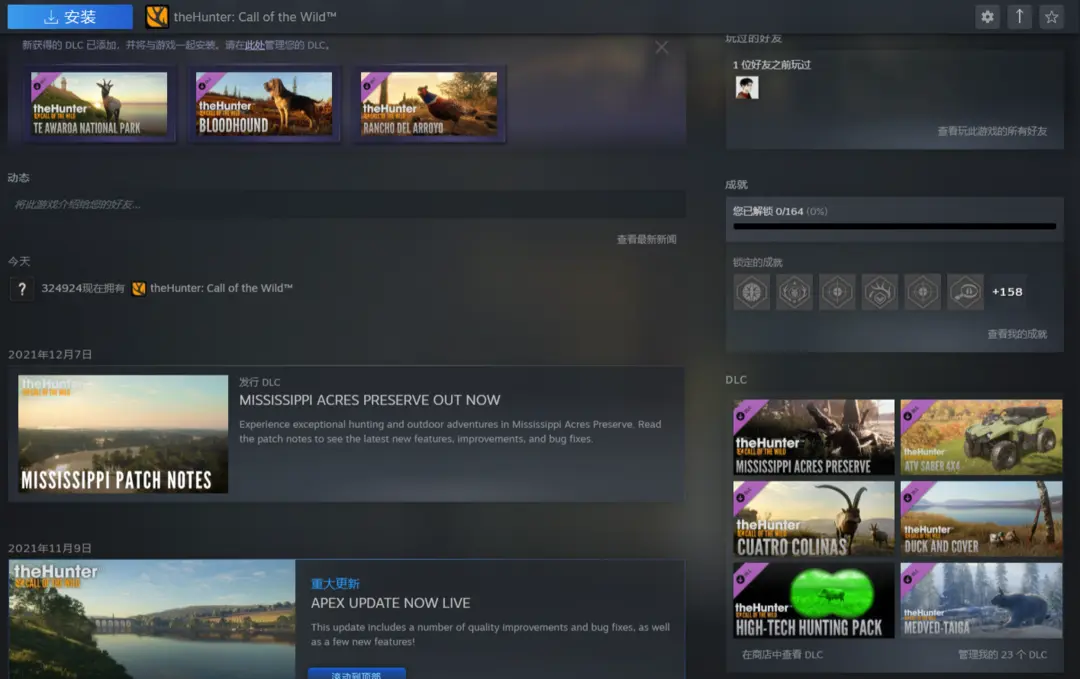1080x679 pixels.
Task: Click the fifth locked achievement badge
Action: 922,292
